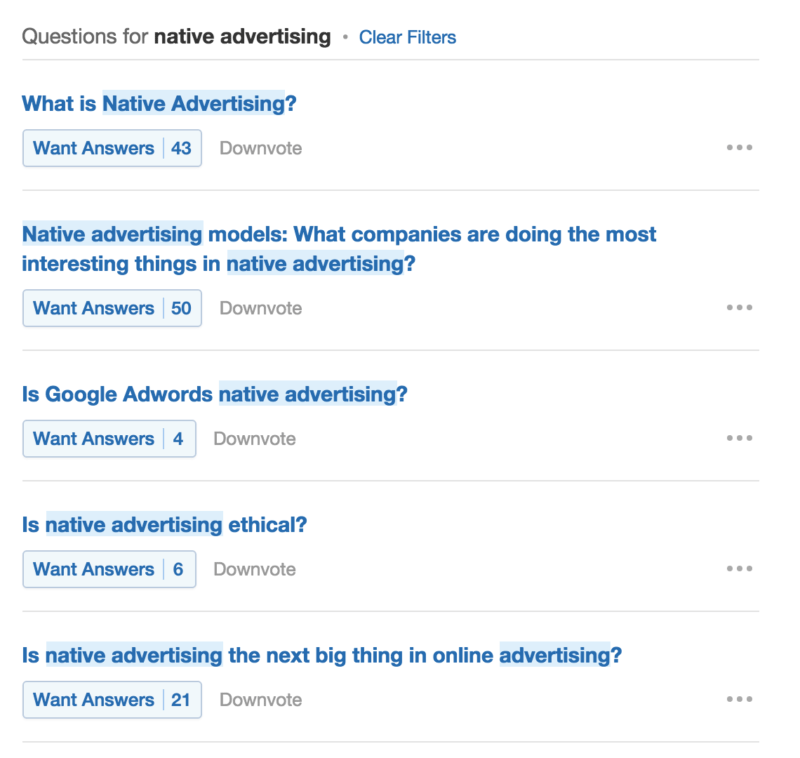The image size is (800, 758).
Task: Open 'Is native advertising ethical?'
Action: click(165, 524)
